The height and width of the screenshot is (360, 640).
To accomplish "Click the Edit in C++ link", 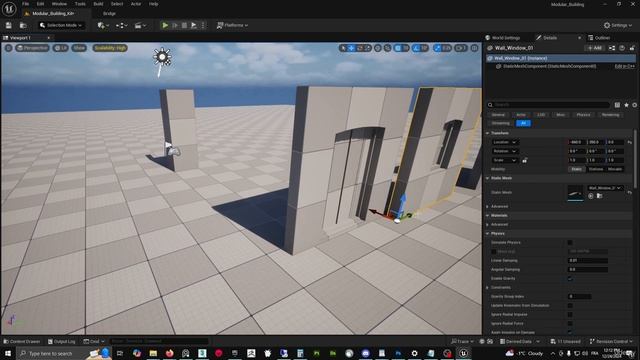I will point(624,66).
